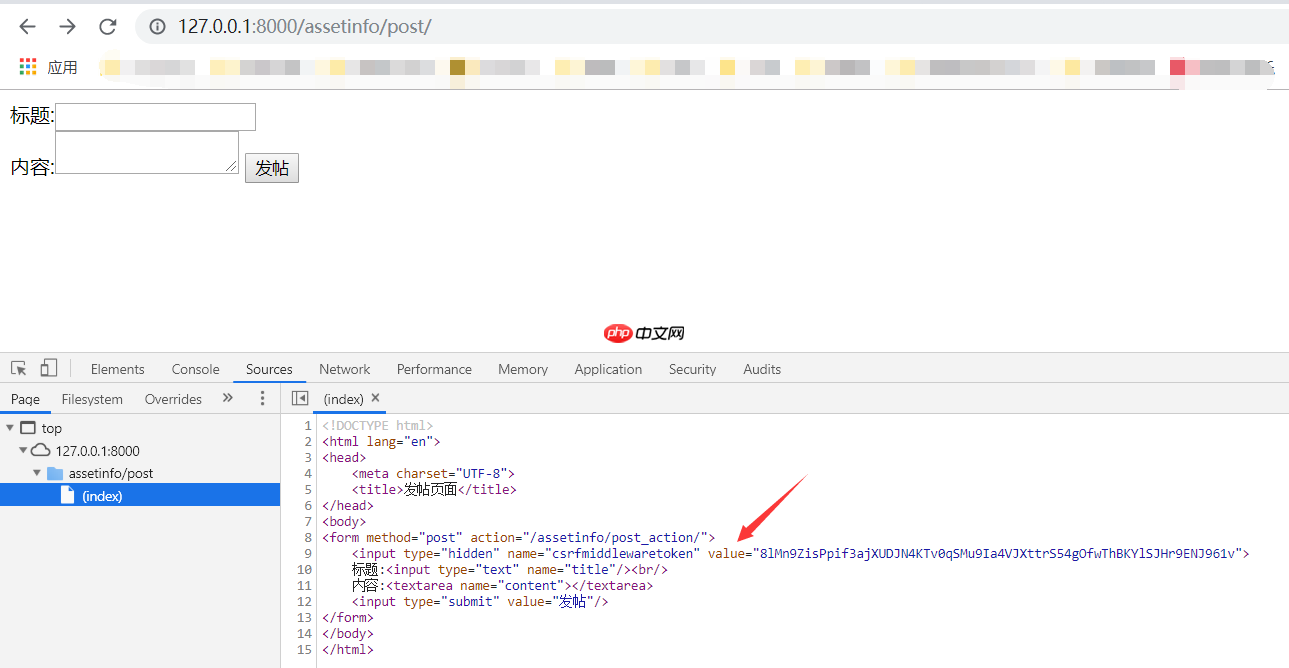The width and height of the screenshot is (1289, 668).
Task: Collapse the assetinfo/post folder
Action: click(37, 473)
